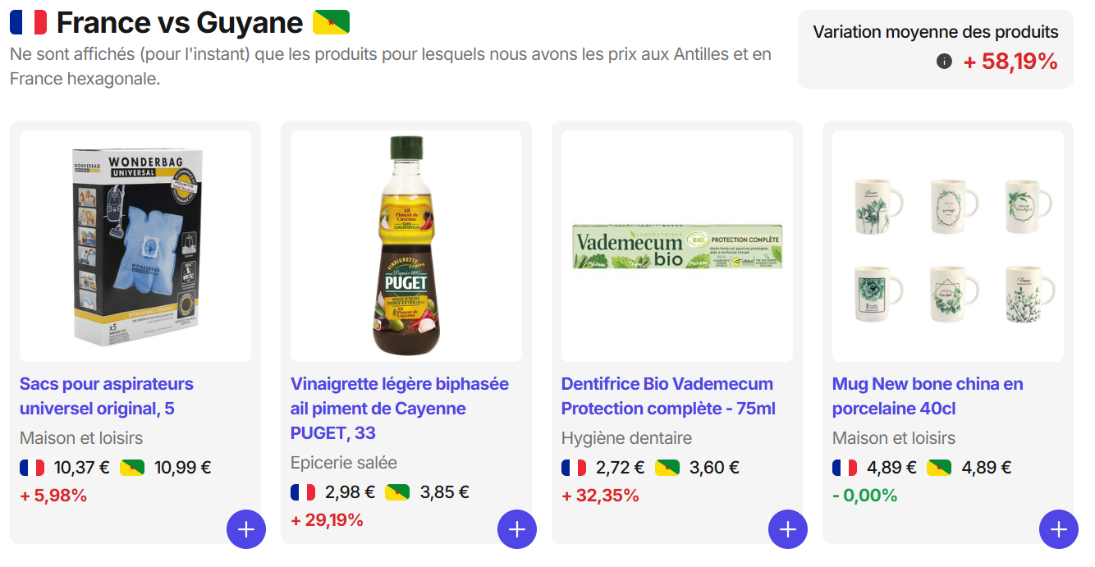1095x567 pixels.
Task: Open Sacs pour aspirateurs universel original link
Action: click(x=106, y=396)
